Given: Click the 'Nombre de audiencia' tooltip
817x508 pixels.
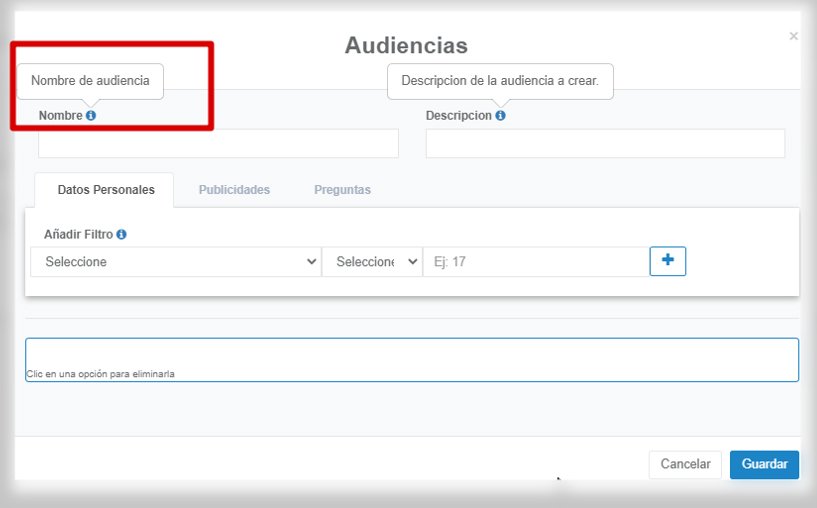Looking at the screenshot, I should pos(90,81).
